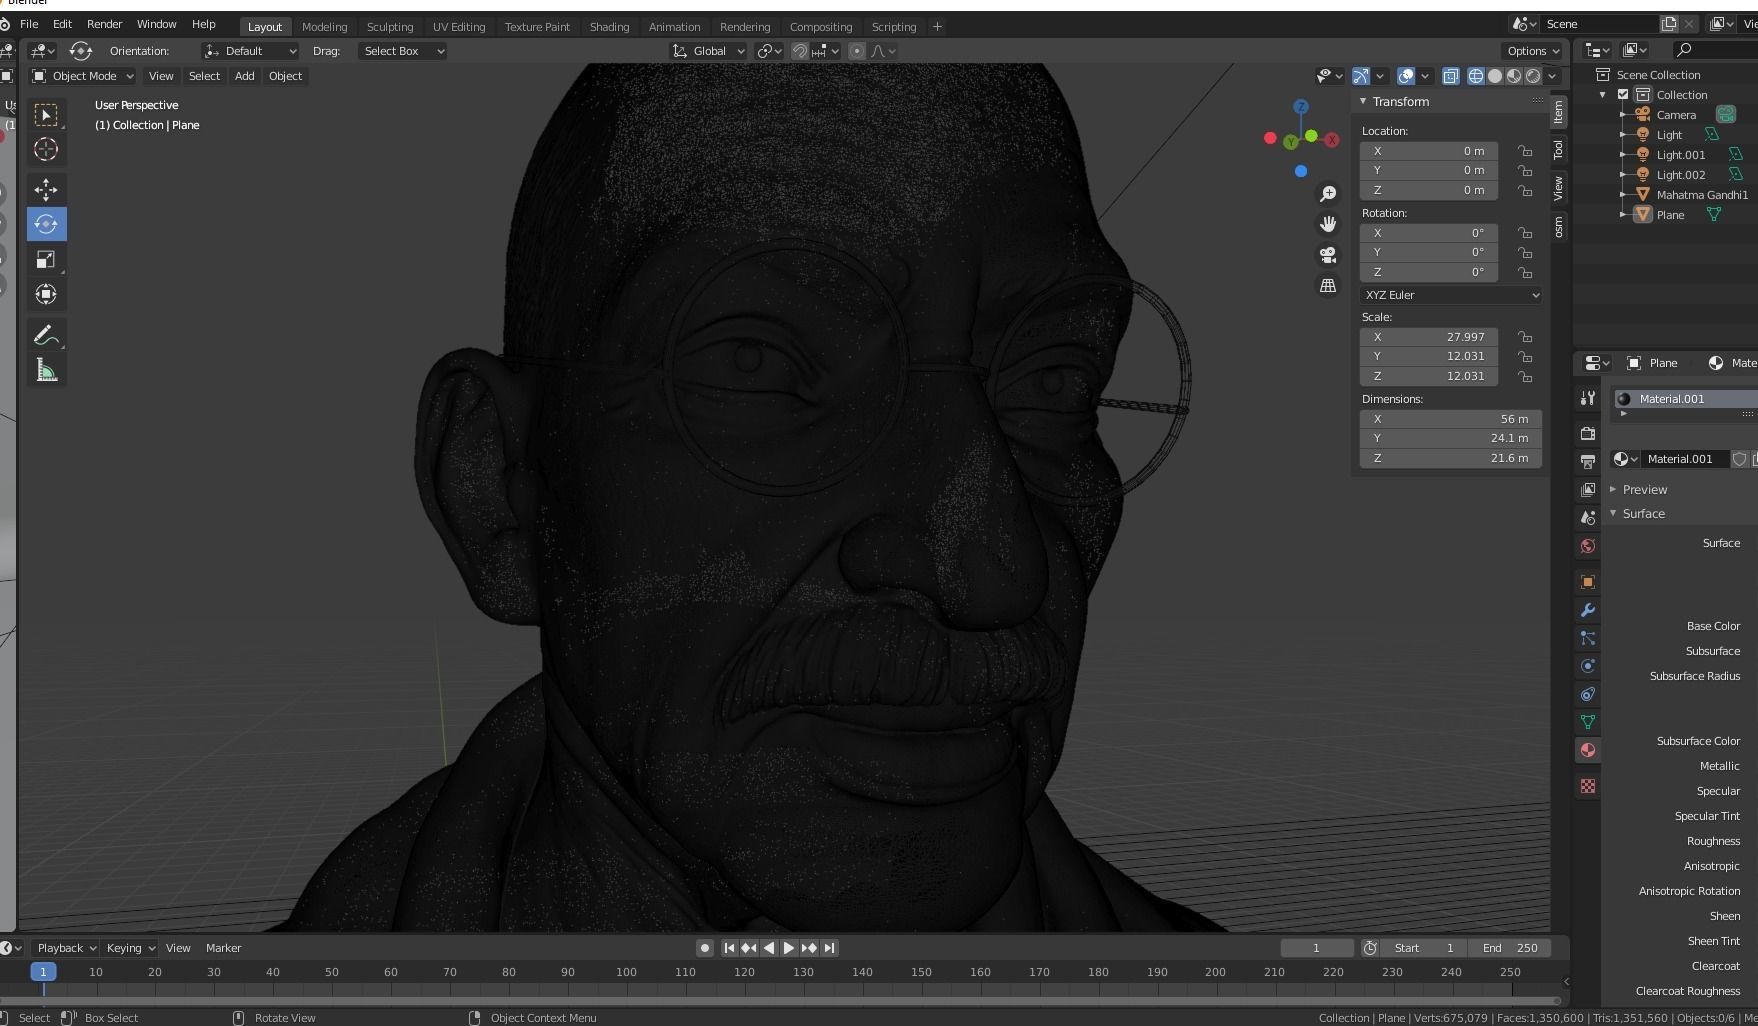The image size is (1758, 1026).
Task: Select the Select Box tool in toolbar
Action: click(46, 115)
